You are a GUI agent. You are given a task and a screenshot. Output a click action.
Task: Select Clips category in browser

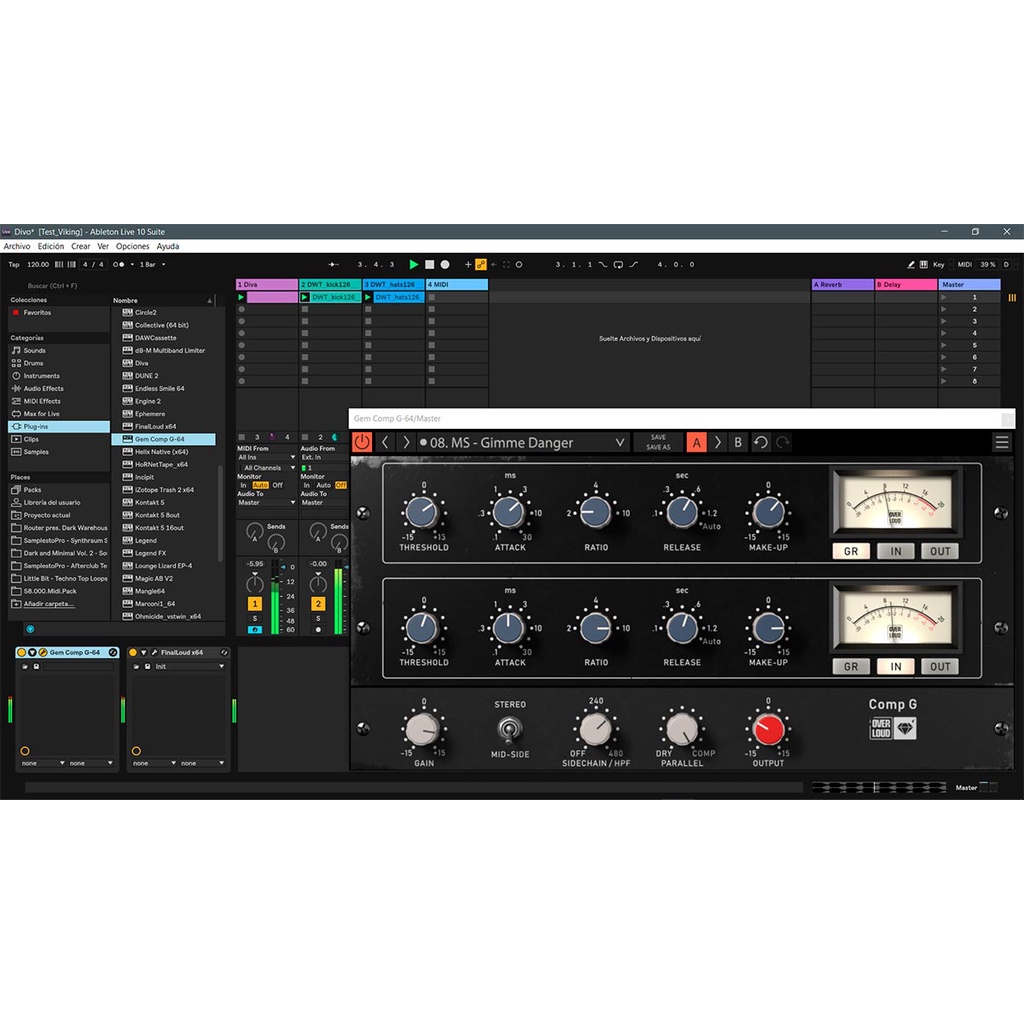point(59,440)
